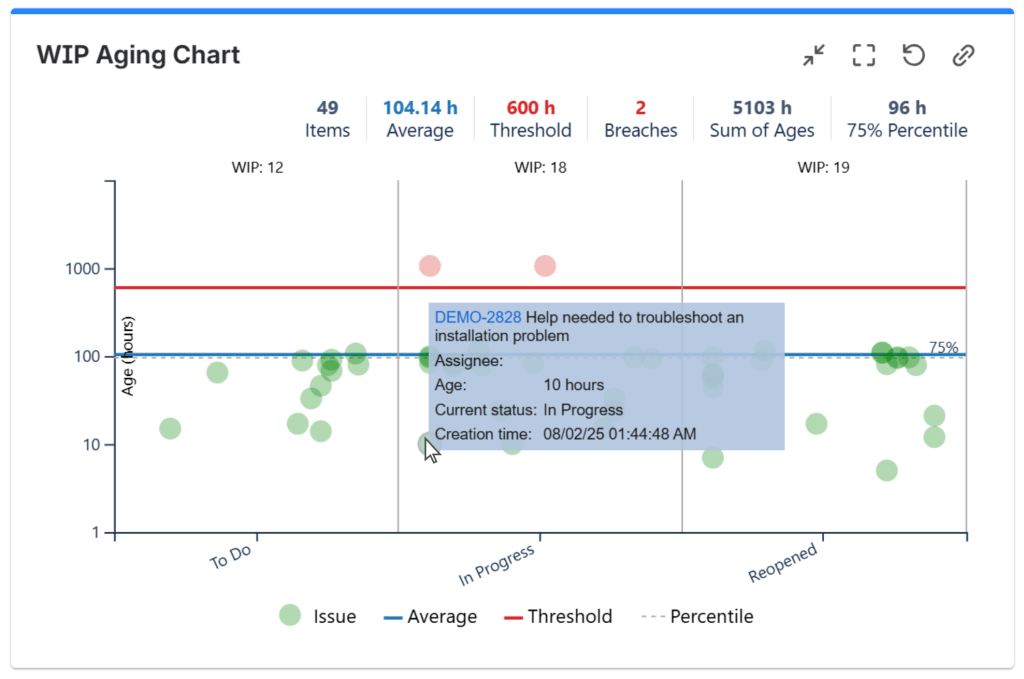
Task: Click the 104.14 h Average statistic
Action: coord(420,119)
